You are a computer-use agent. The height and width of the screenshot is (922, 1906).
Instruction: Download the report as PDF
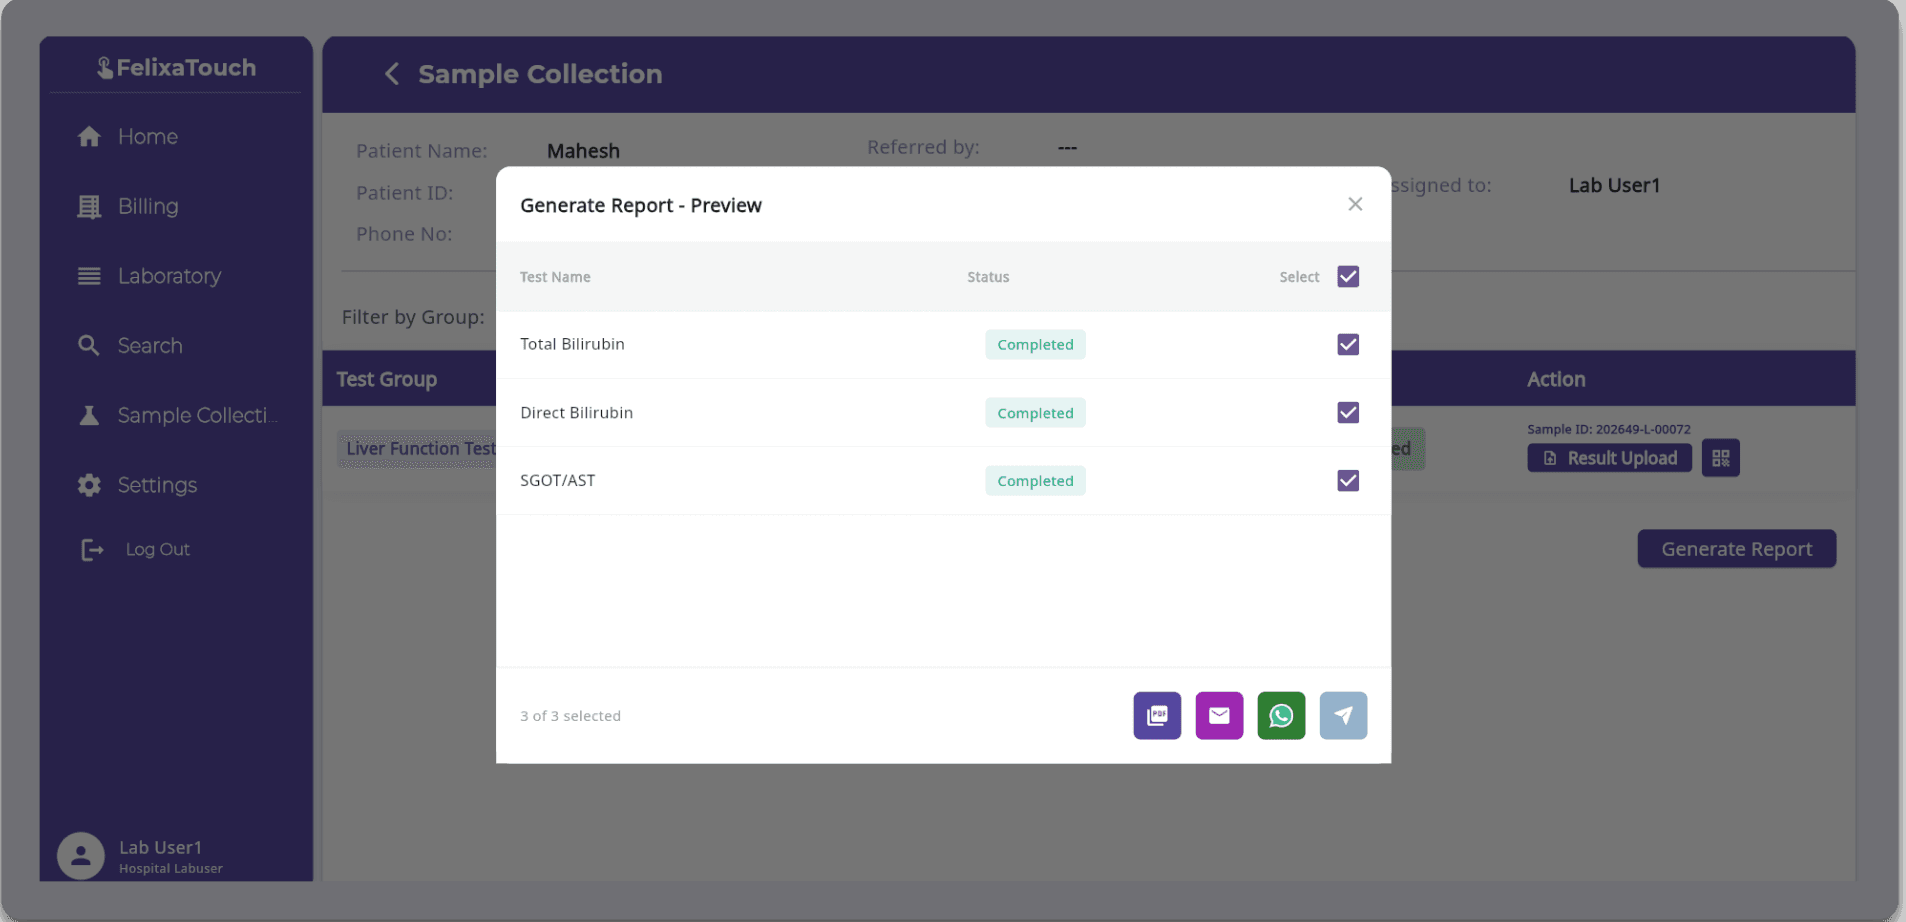coord(1157,716)
